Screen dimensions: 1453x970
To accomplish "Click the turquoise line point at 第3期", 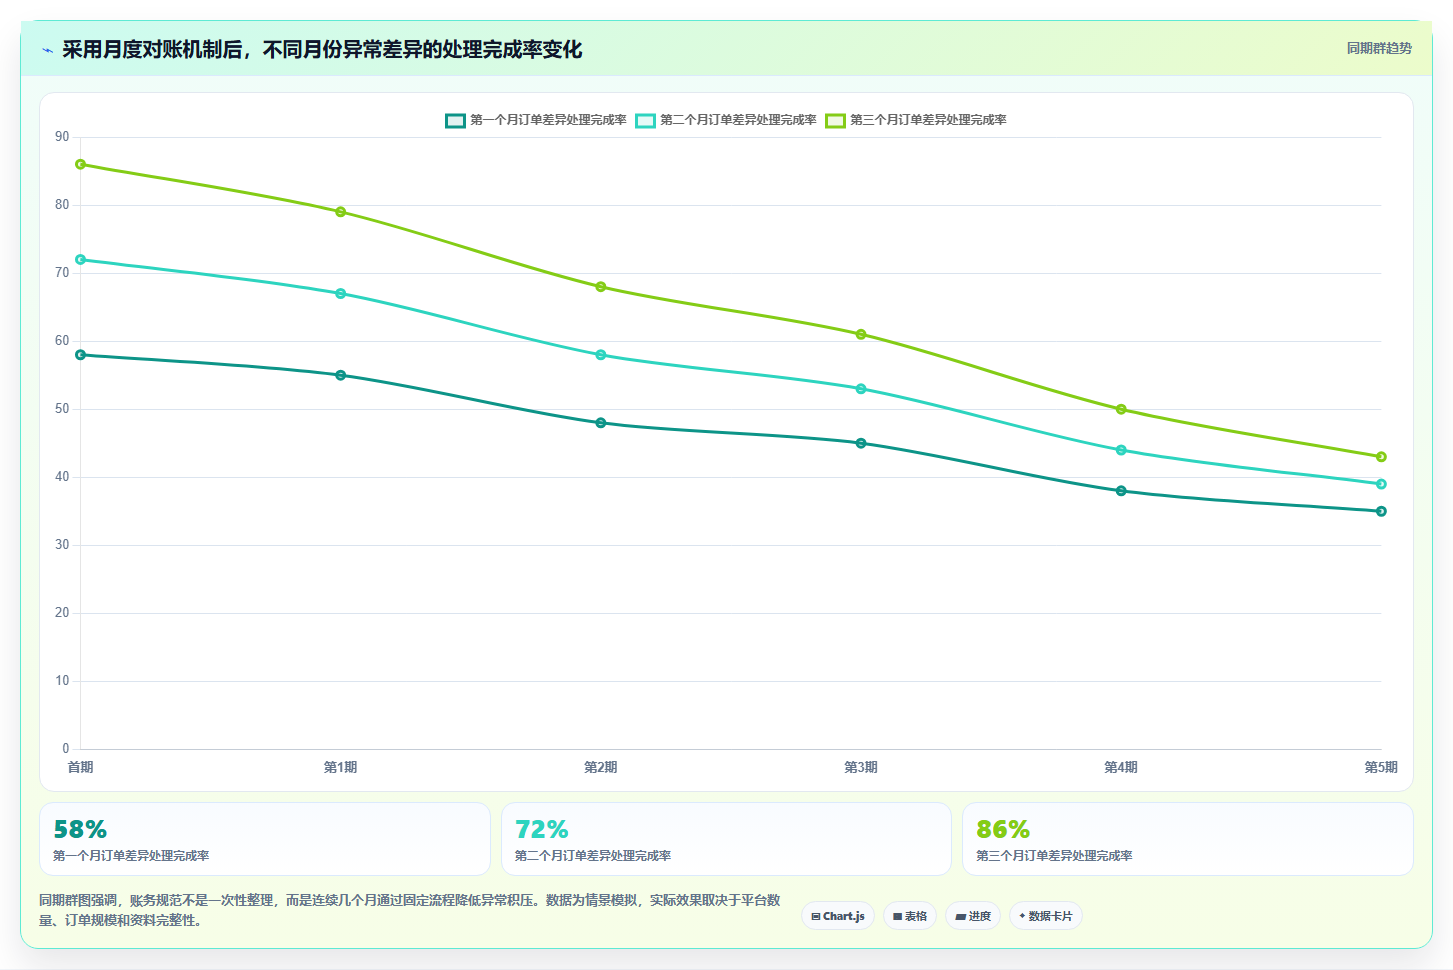I will coord(861,389).
